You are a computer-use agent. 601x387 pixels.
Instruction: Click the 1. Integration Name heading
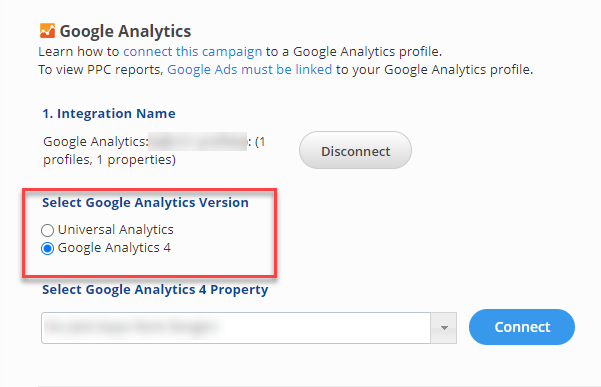point(109,113)
